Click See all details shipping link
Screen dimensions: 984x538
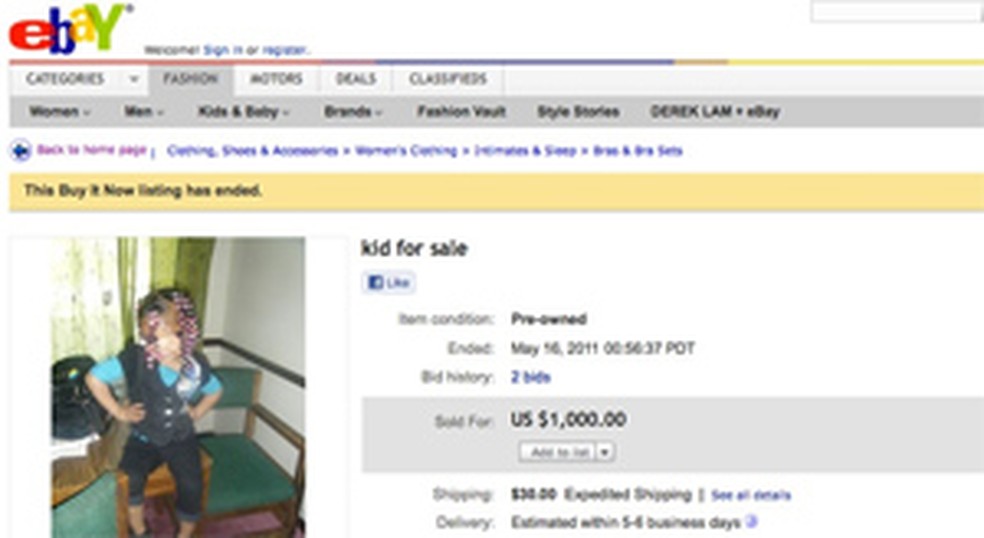click(750, 495)
